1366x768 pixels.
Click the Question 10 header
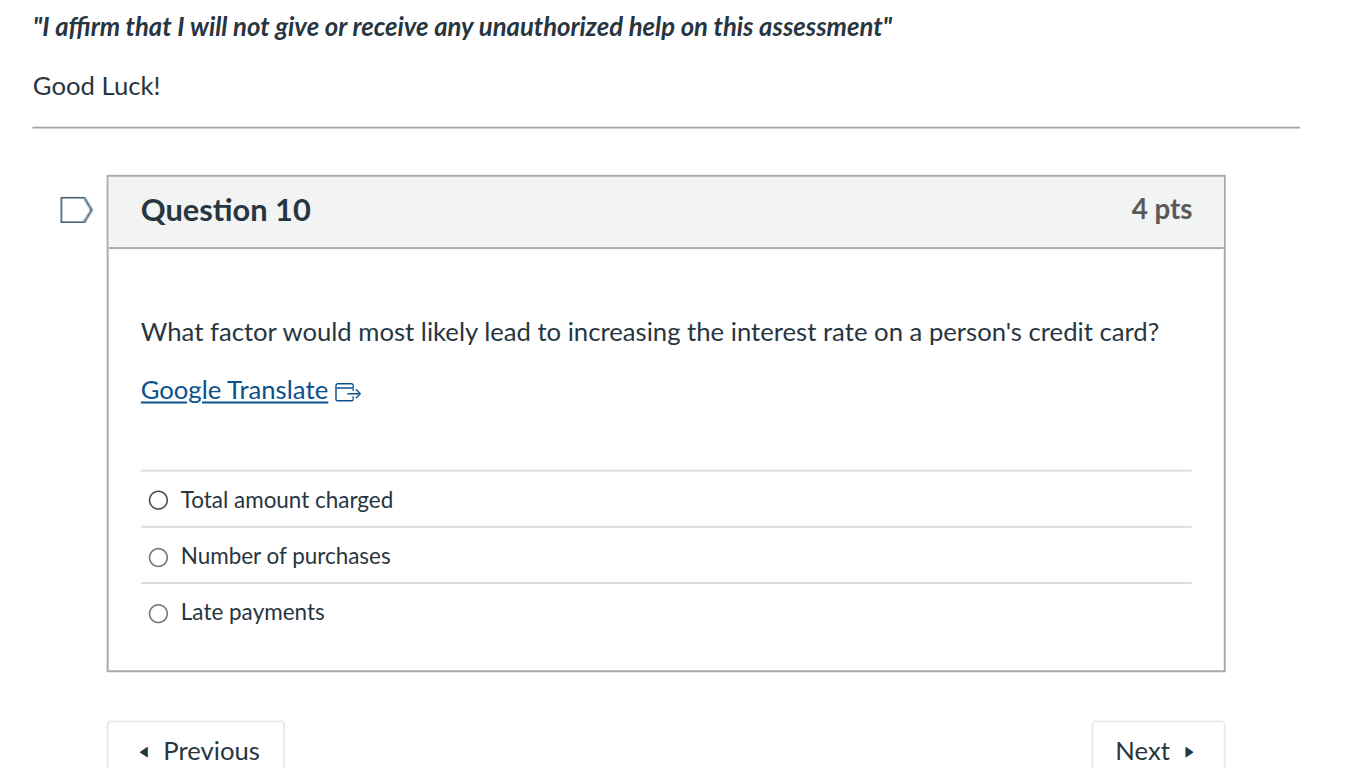225,210
